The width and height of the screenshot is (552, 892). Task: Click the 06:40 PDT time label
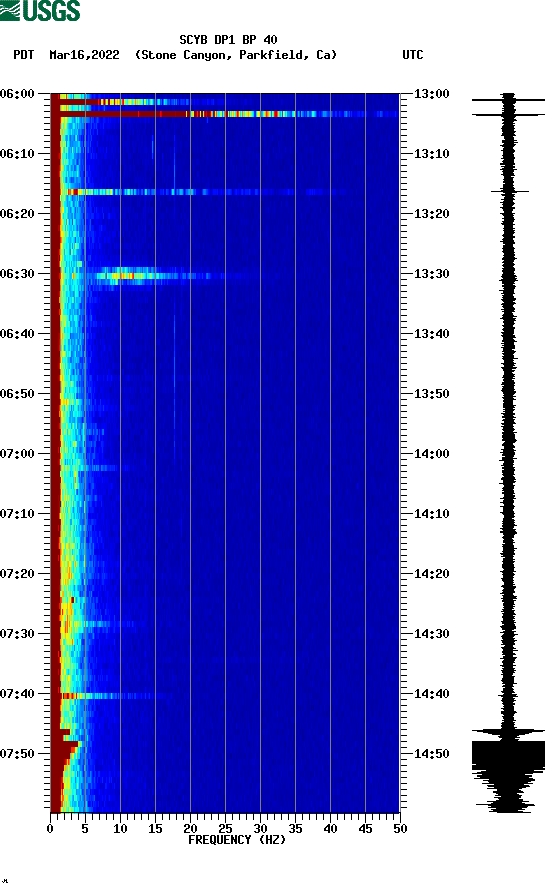point(17,334)
